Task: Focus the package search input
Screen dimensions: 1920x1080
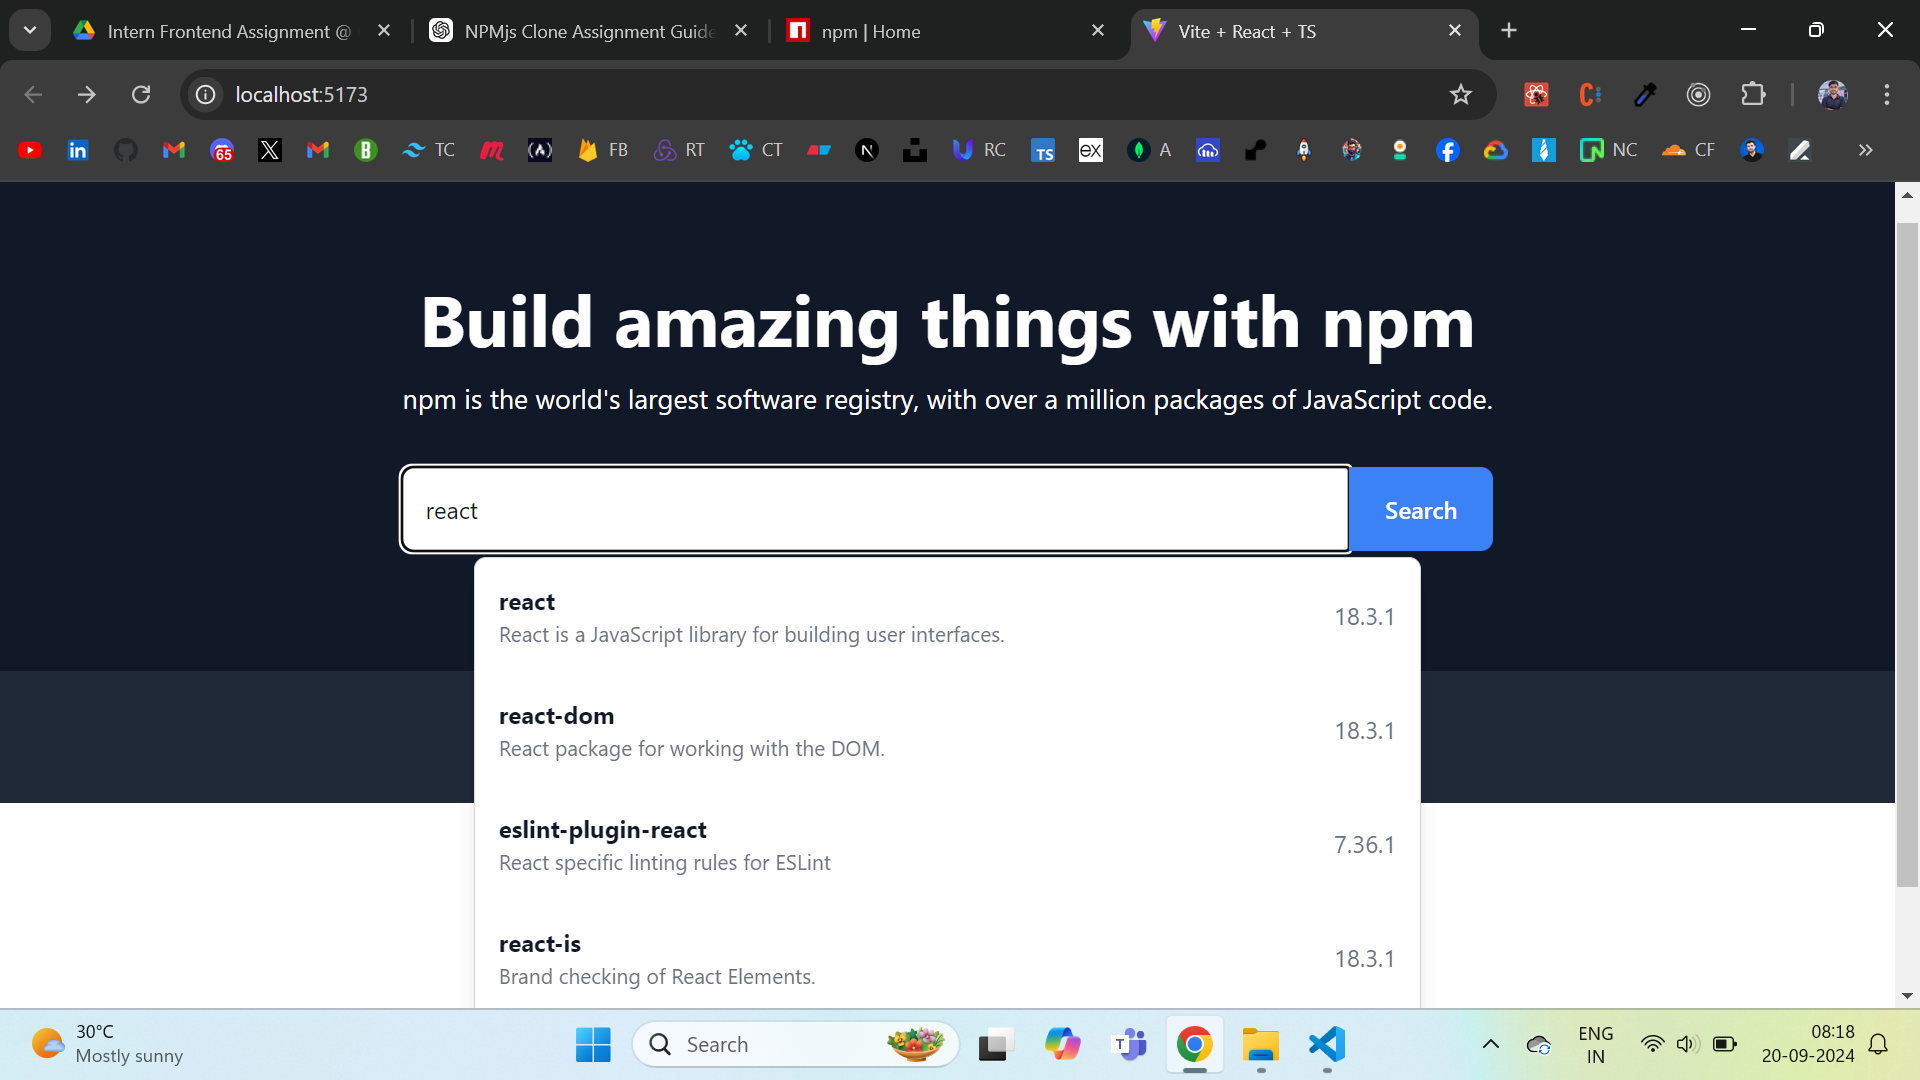Action: click(x=876, y=509)
